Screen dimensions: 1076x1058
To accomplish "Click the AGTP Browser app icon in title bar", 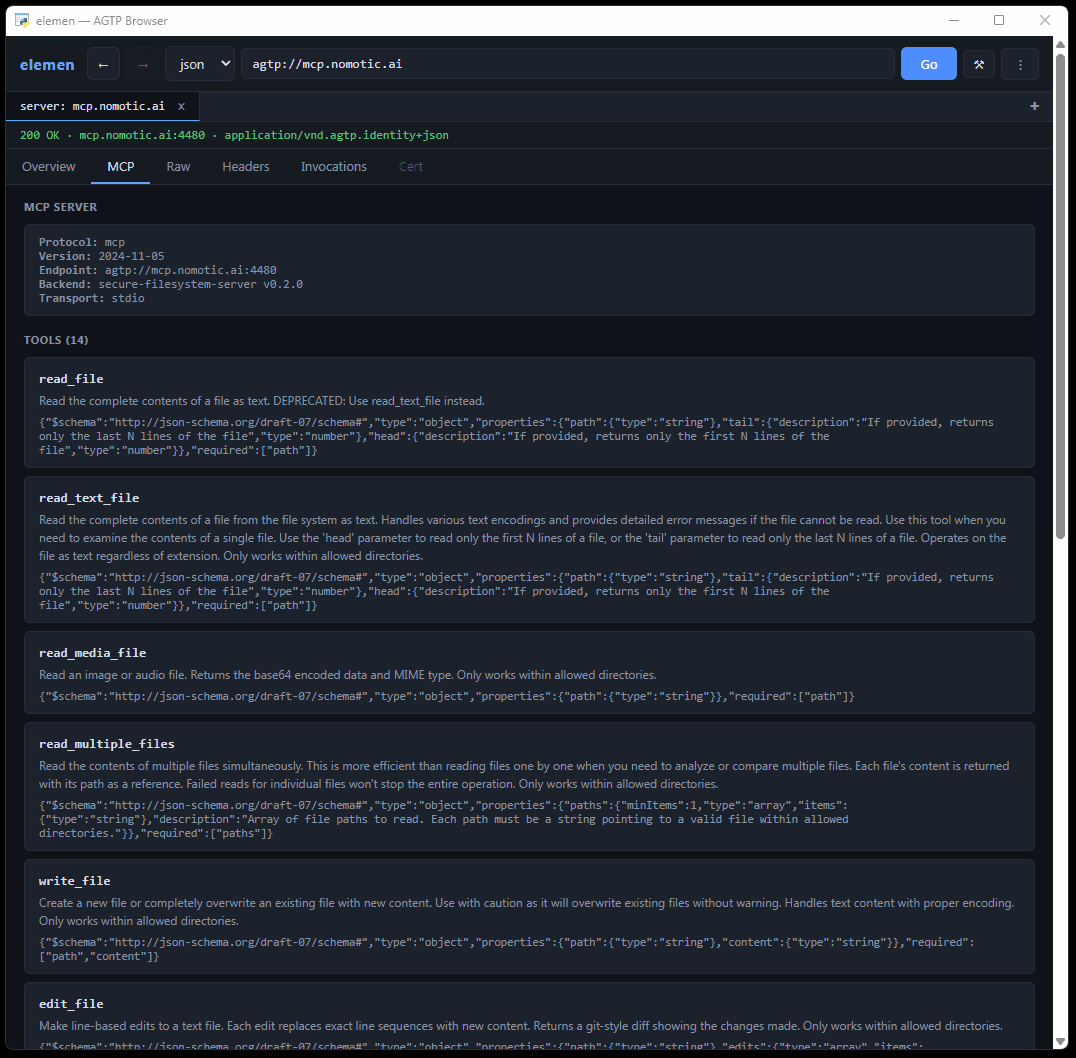I will point(22,21).
